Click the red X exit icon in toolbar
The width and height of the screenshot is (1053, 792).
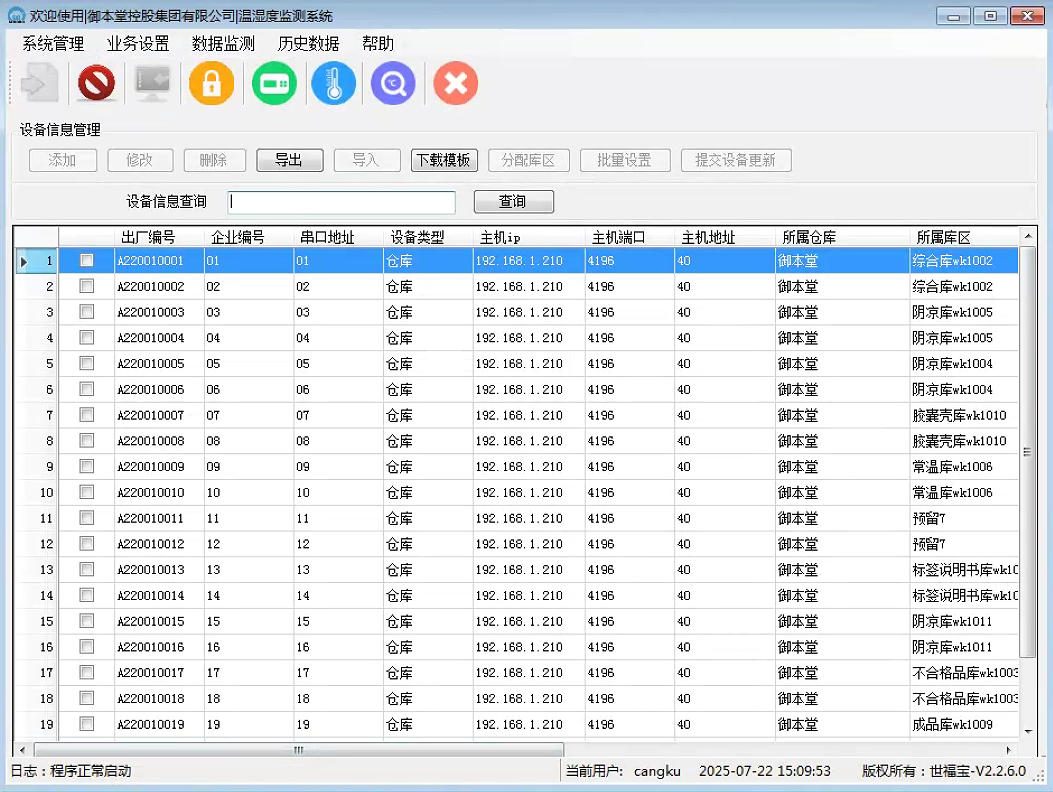click(x=455, y=84)
